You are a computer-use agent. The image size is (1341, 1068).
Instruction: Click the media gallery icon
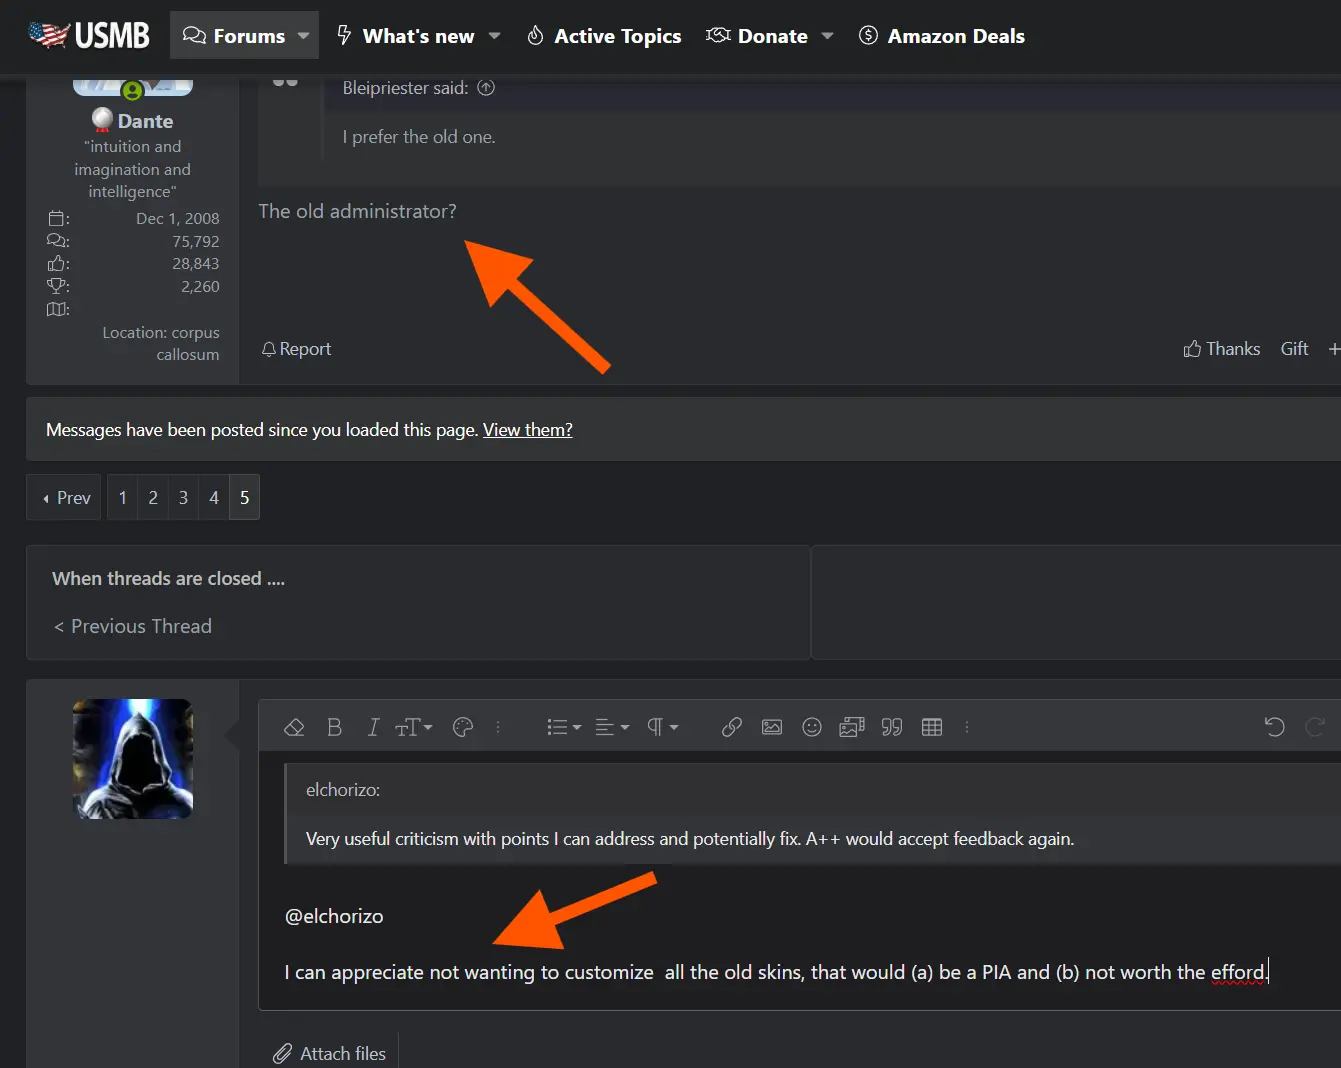point(852,727)
